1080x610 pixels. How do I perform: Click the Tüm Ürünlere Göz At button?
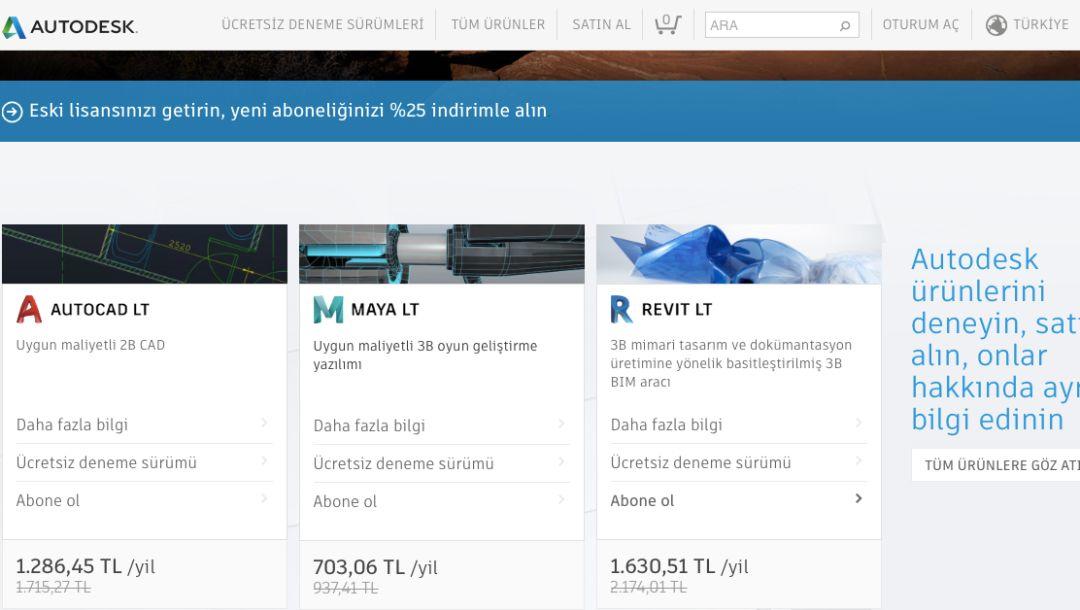coord(996,465)
